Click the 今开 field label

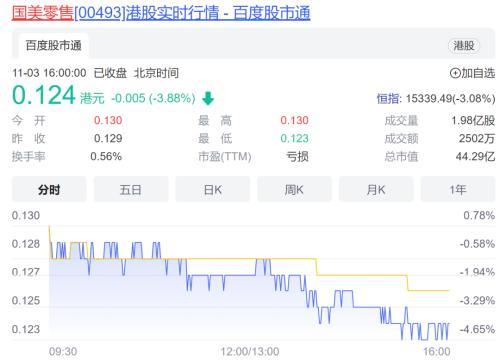pyautogui.click(x=29, y=120)
